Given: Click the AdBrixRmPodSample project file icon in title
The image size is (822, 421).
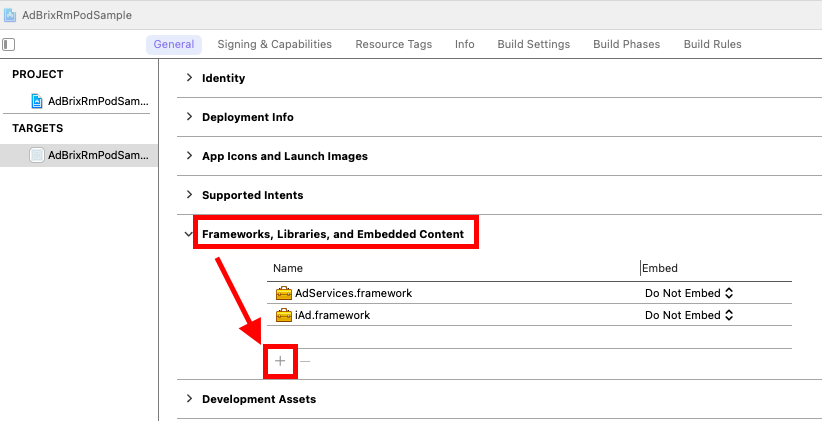Looking at the screenshot, I should click(x=10, y=15).
